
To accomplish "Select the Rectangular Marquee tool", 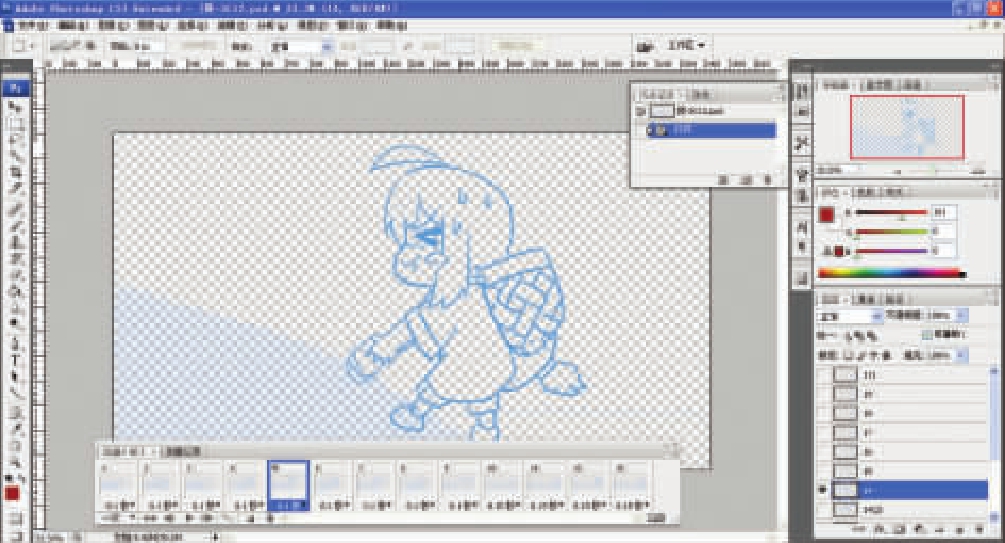I will point(15,122).
